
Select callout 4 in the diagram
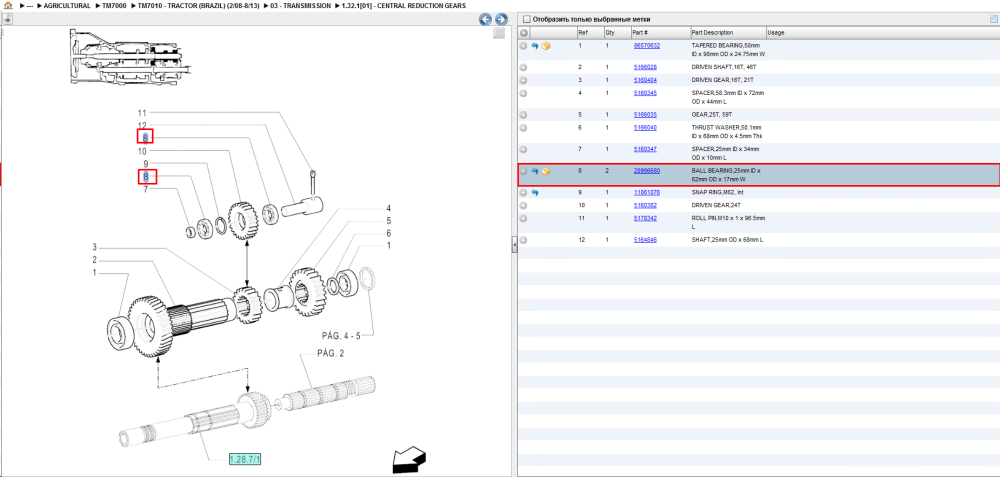(x=388, y=209)
